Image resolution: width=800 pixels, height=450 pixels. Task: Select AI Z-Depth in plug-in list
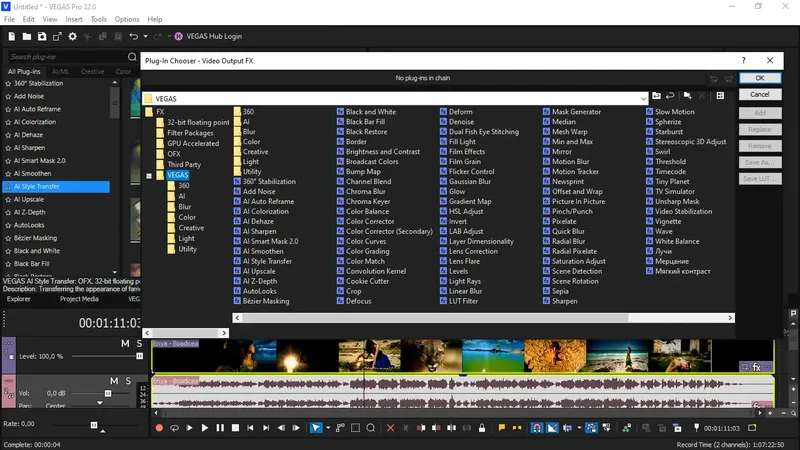point(30,212)
